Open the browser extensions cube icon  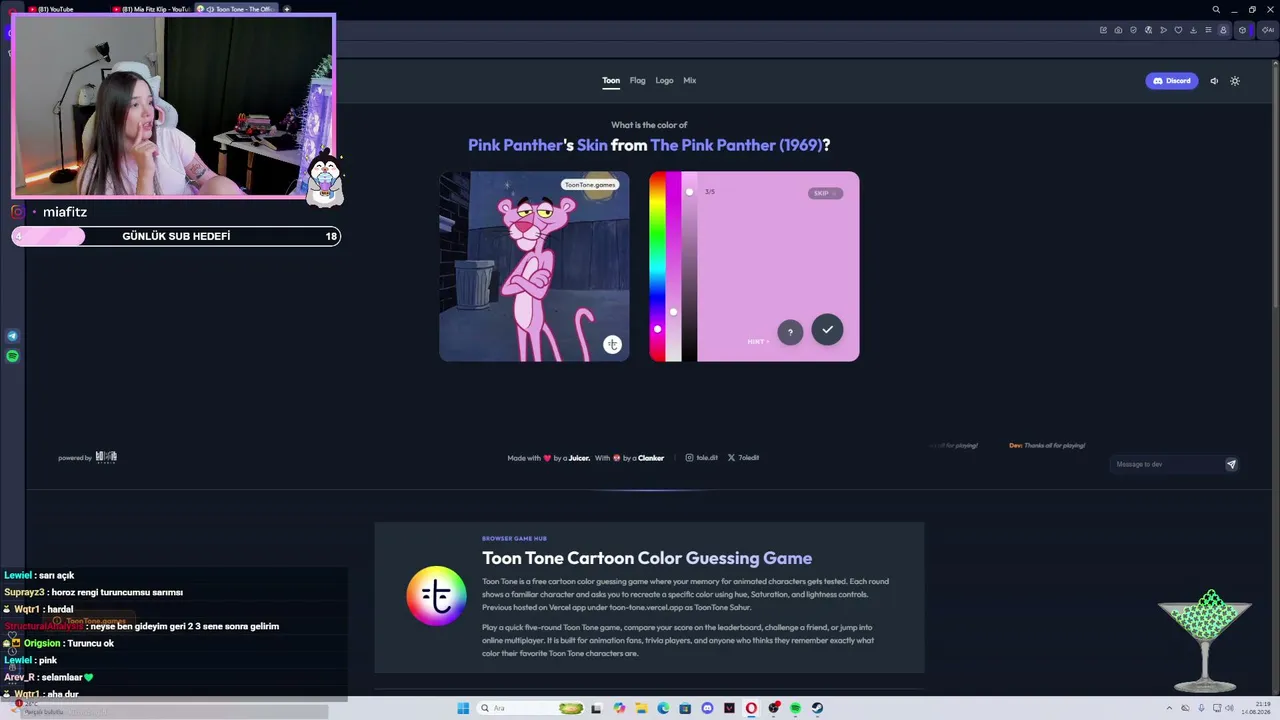point(1242,30)
